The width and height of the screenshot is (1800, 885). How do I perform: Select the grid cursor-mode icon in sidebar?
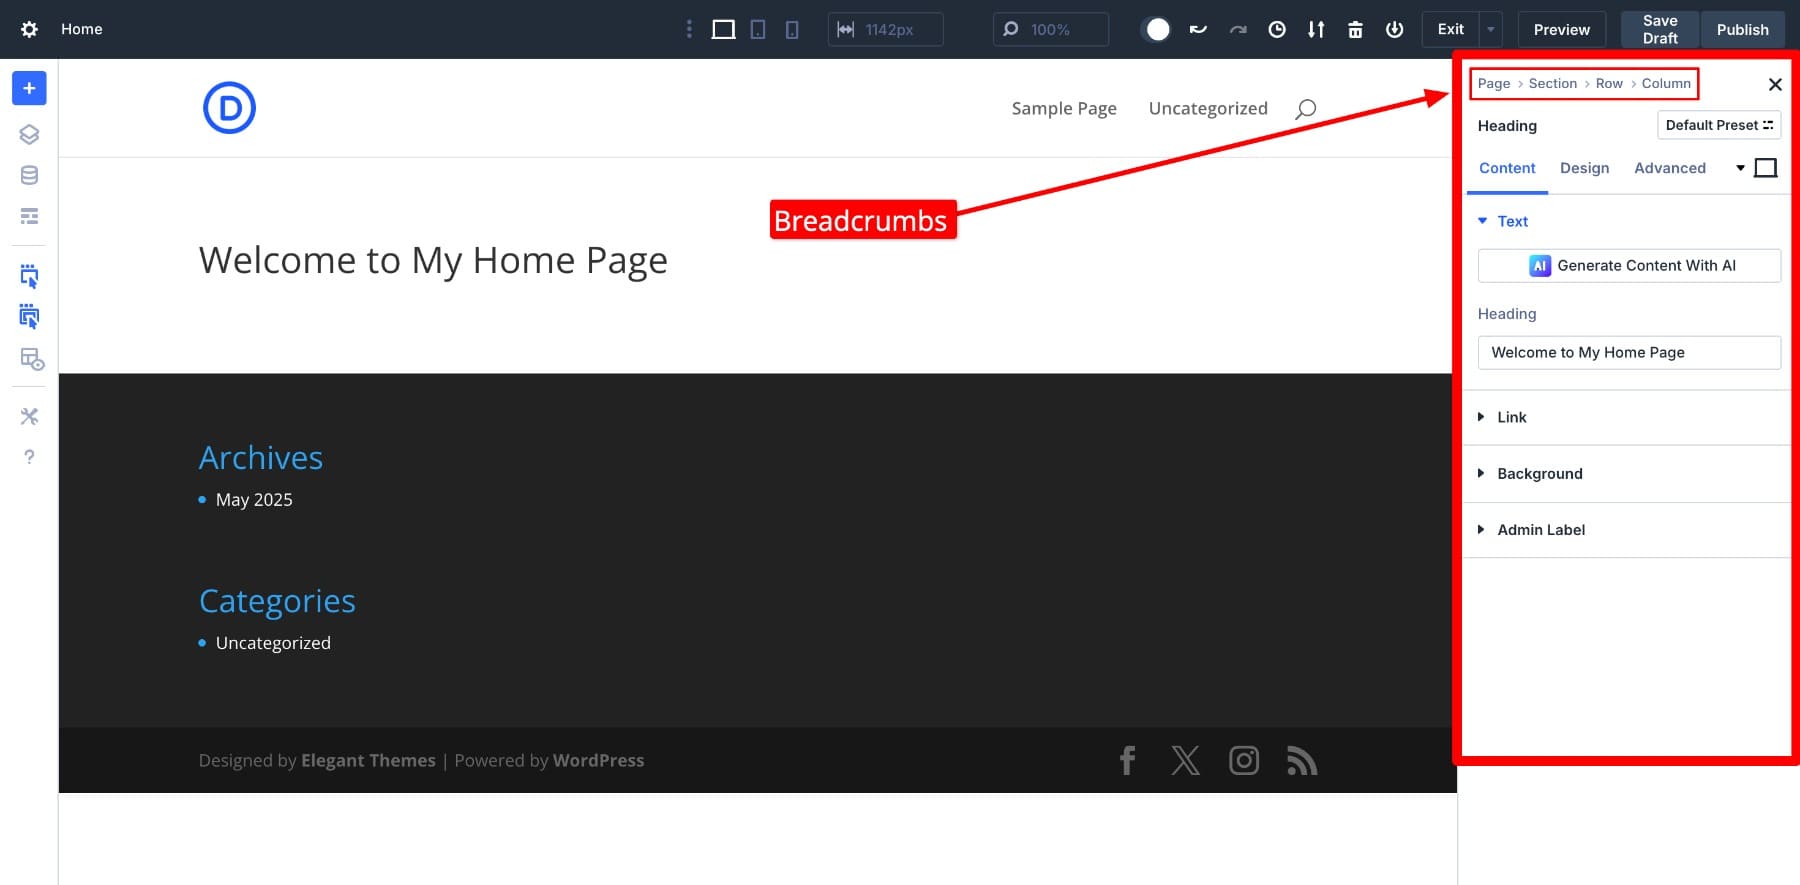click(x=29, y=317)
